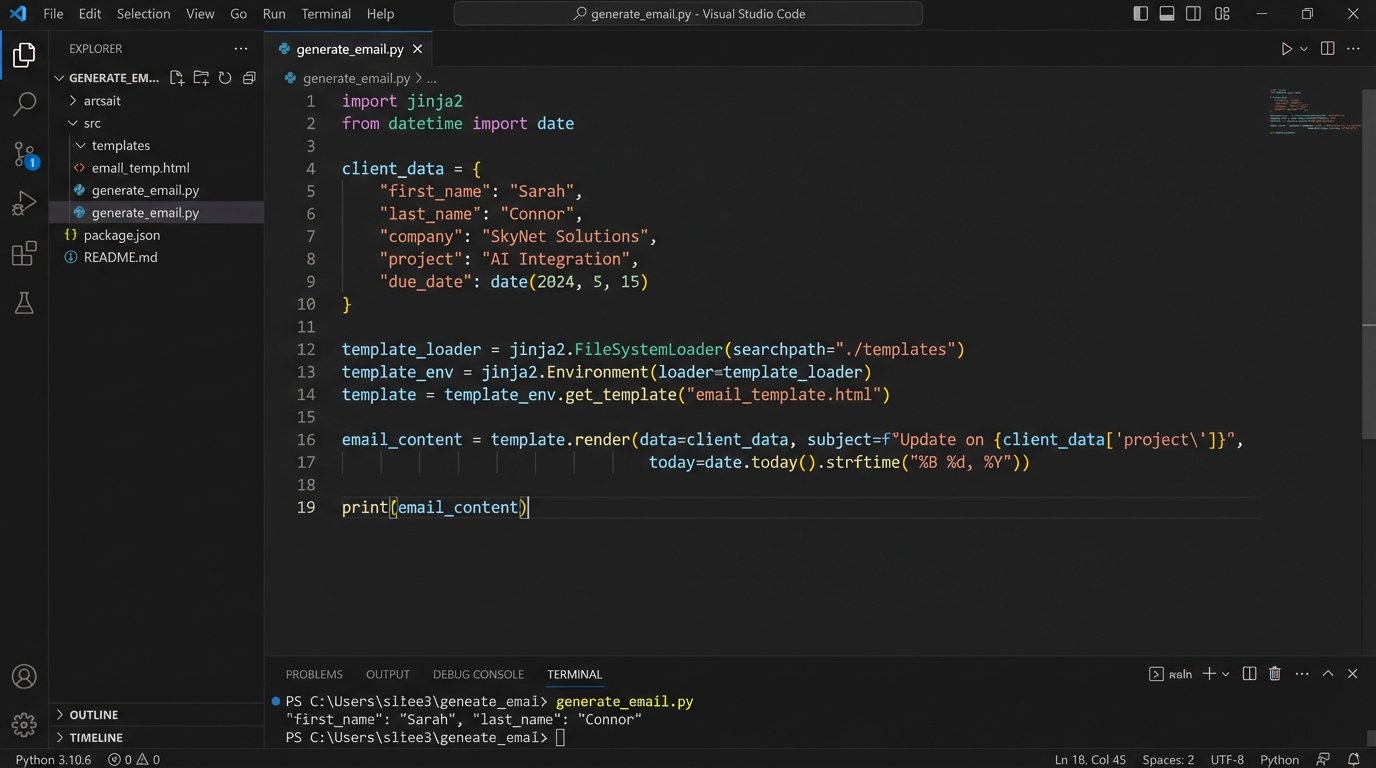Collapse the templates folder
Image resolution: width=1376 pixels, height=768 pixels.
120,146
